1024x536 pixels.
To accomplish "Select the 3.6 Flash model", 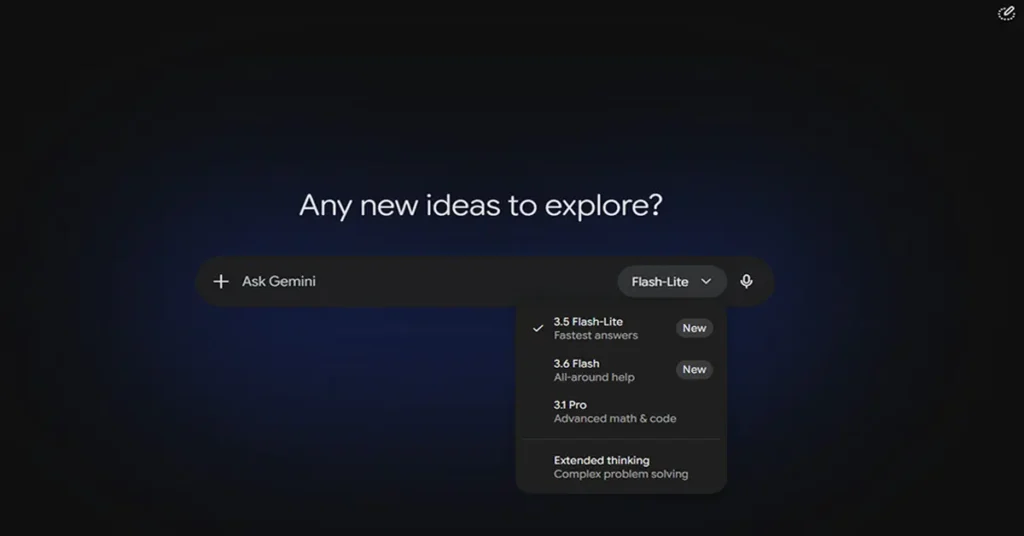I will (621, 370).
